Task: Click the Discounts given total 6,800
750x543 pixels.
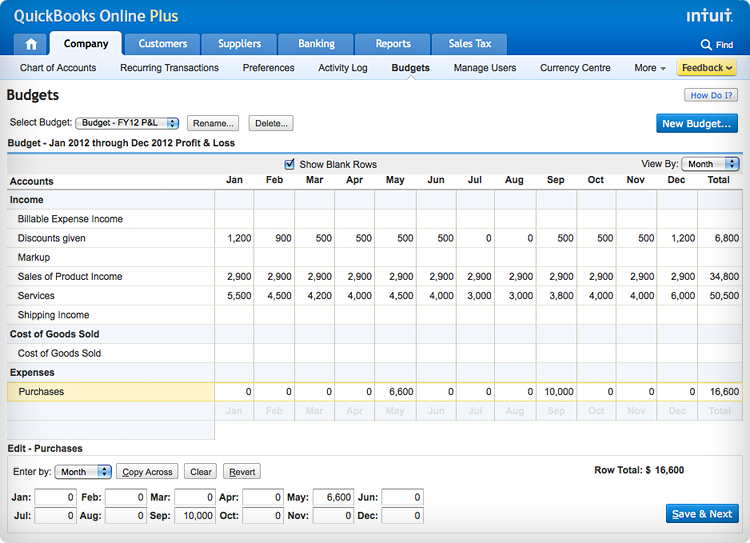Action: point(720,238)
